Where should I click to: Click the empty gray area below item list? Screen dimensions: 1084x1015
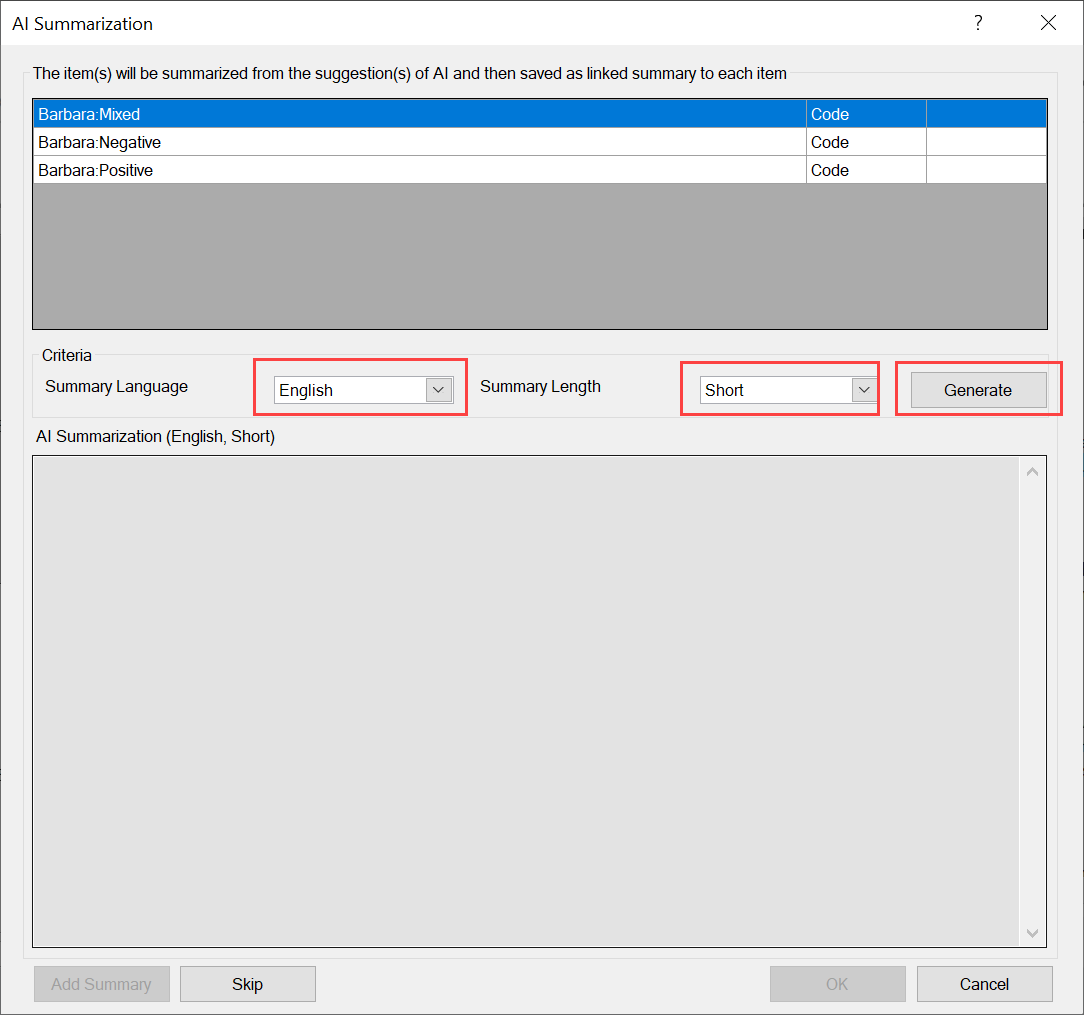(x=540, y=256)
